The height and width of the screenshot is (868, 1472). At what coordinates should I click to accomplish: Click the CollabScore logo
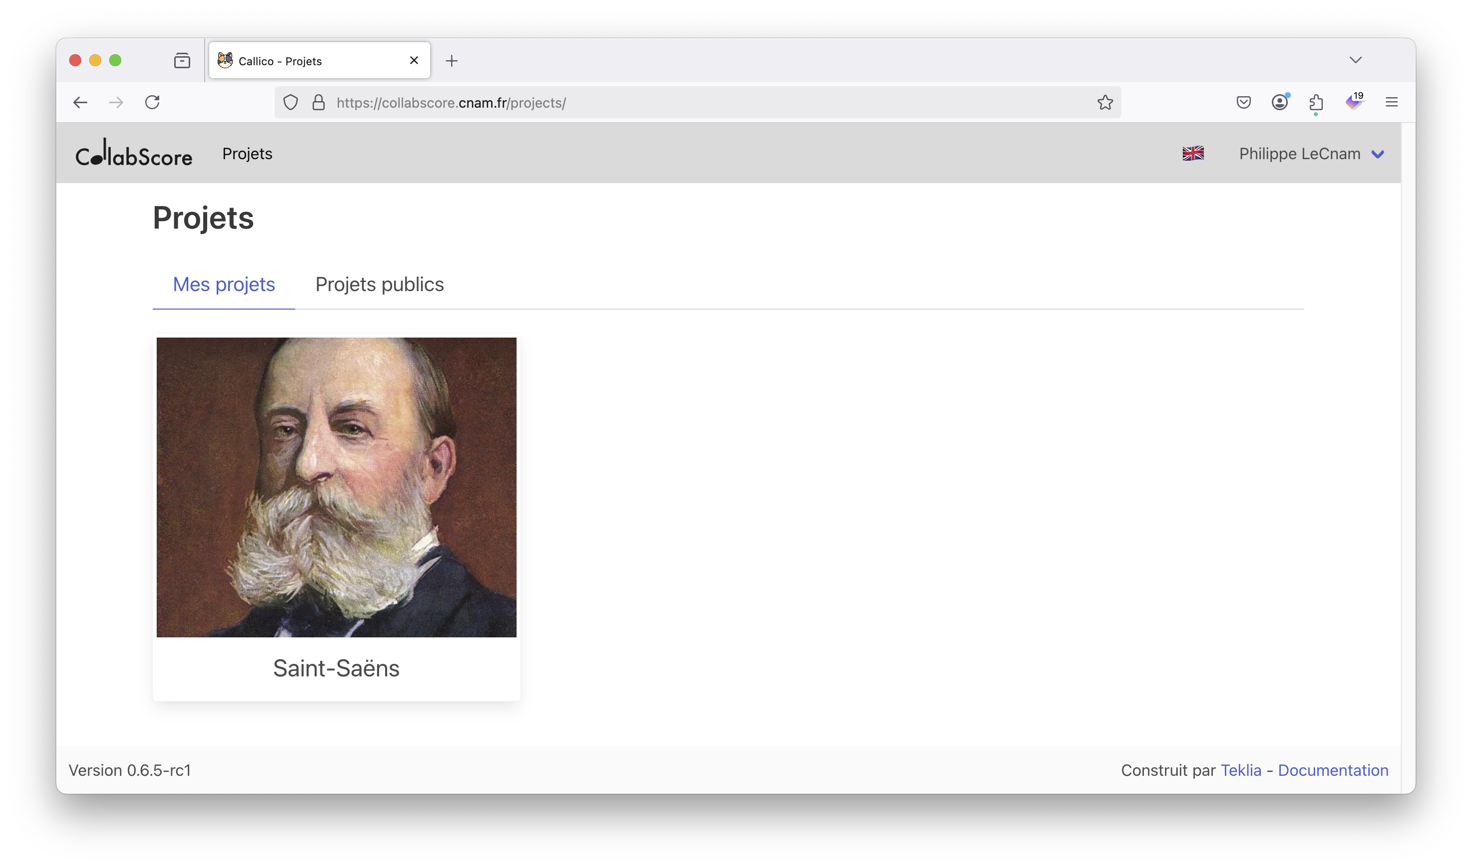pyautogui.click(x=134, y=153)
